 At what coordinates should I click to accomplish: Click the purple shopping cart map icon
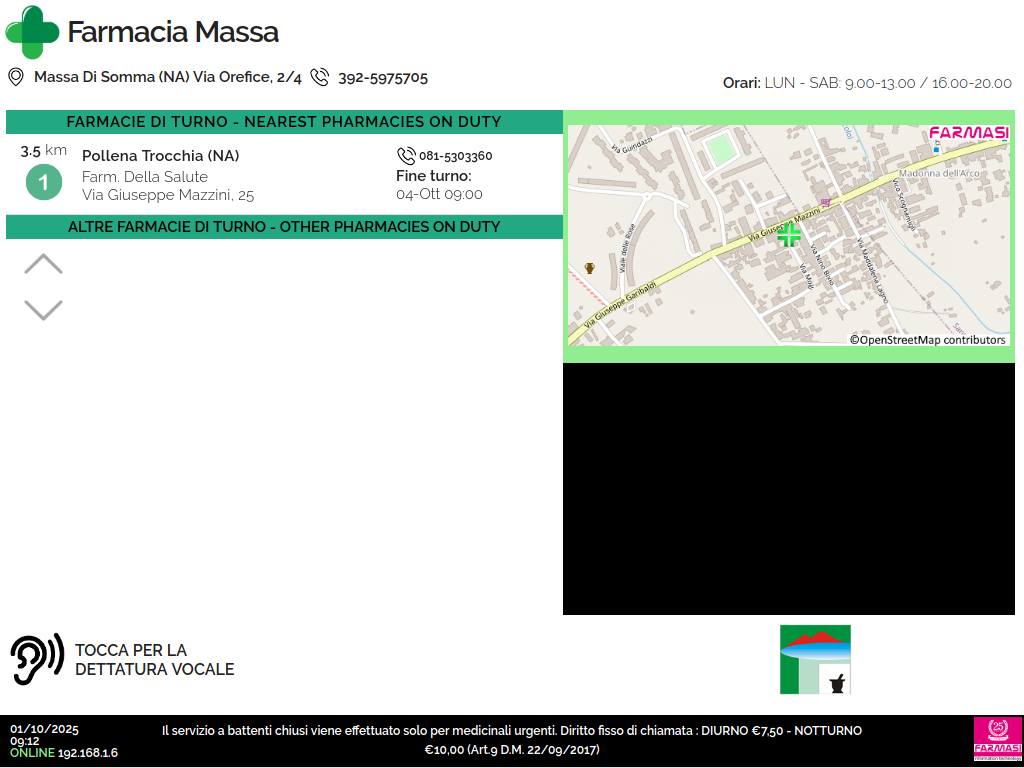(x=825, y=203)
